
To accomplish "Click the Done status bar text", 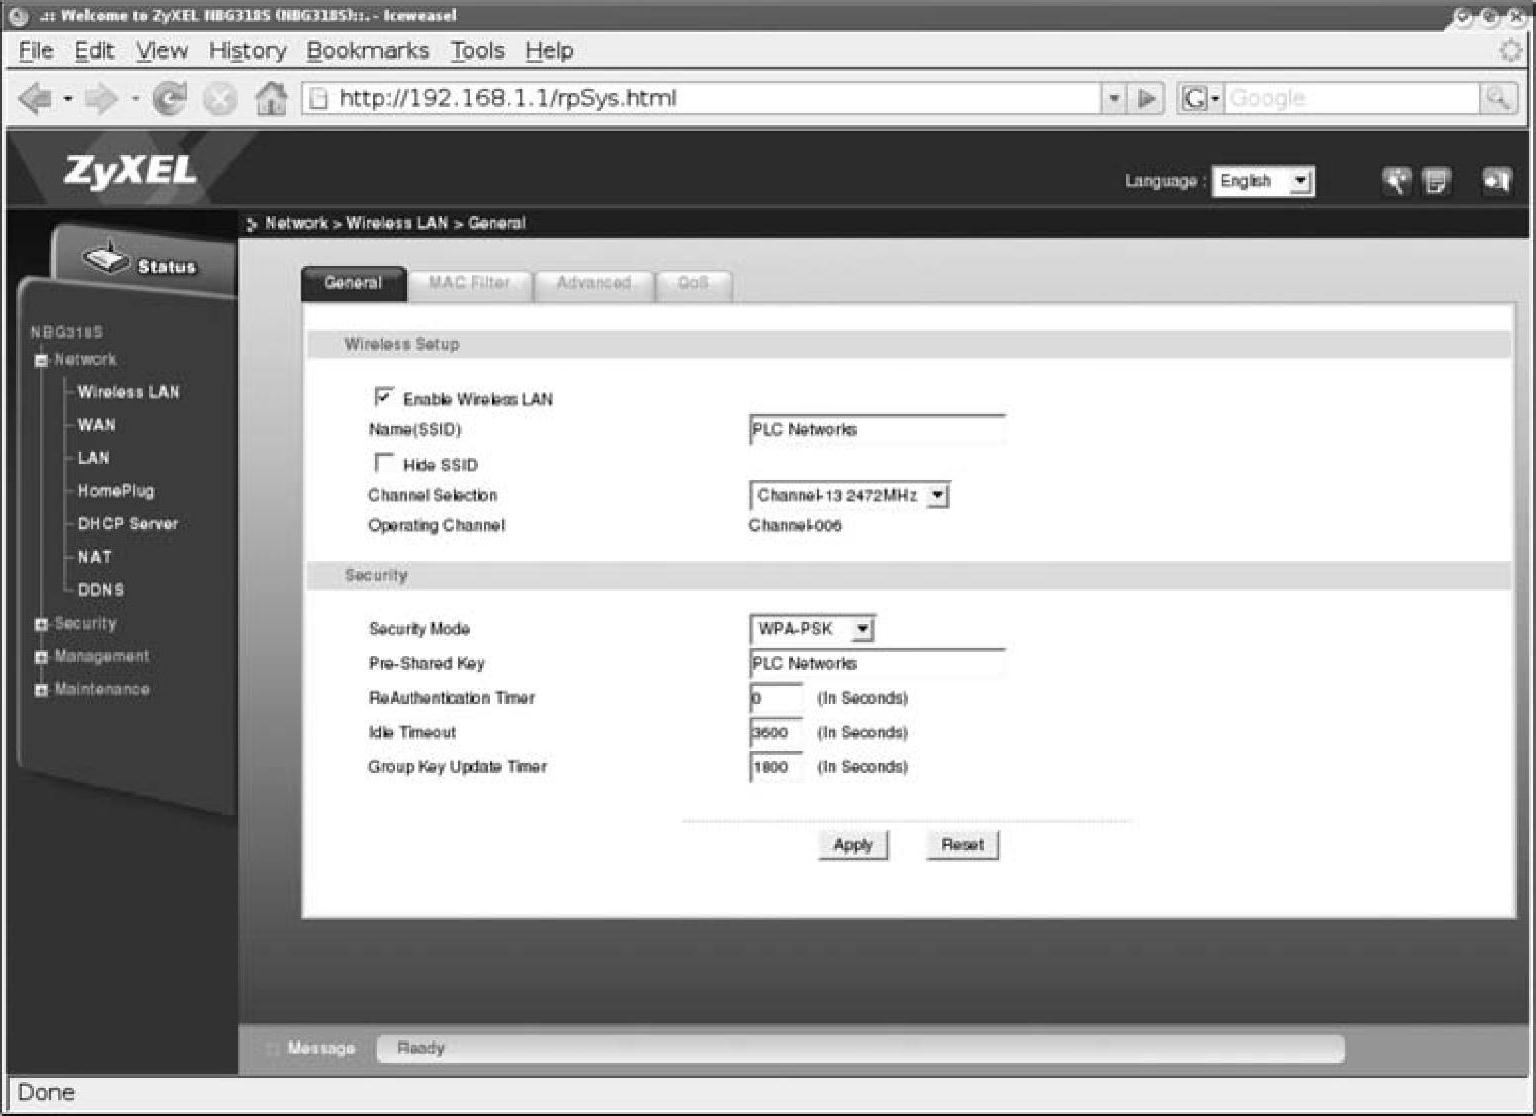I will coord(46,1092).
